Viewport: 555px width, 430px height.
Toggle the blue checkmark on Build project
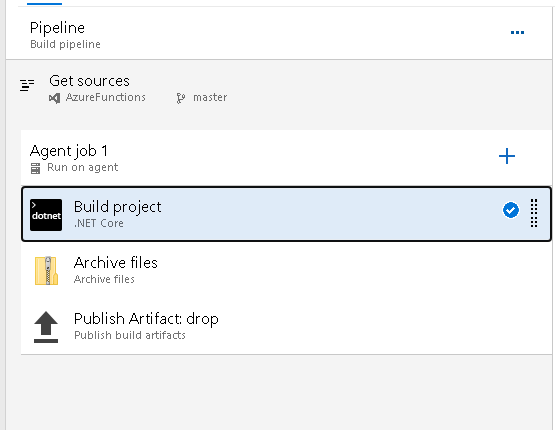point(511,210)
